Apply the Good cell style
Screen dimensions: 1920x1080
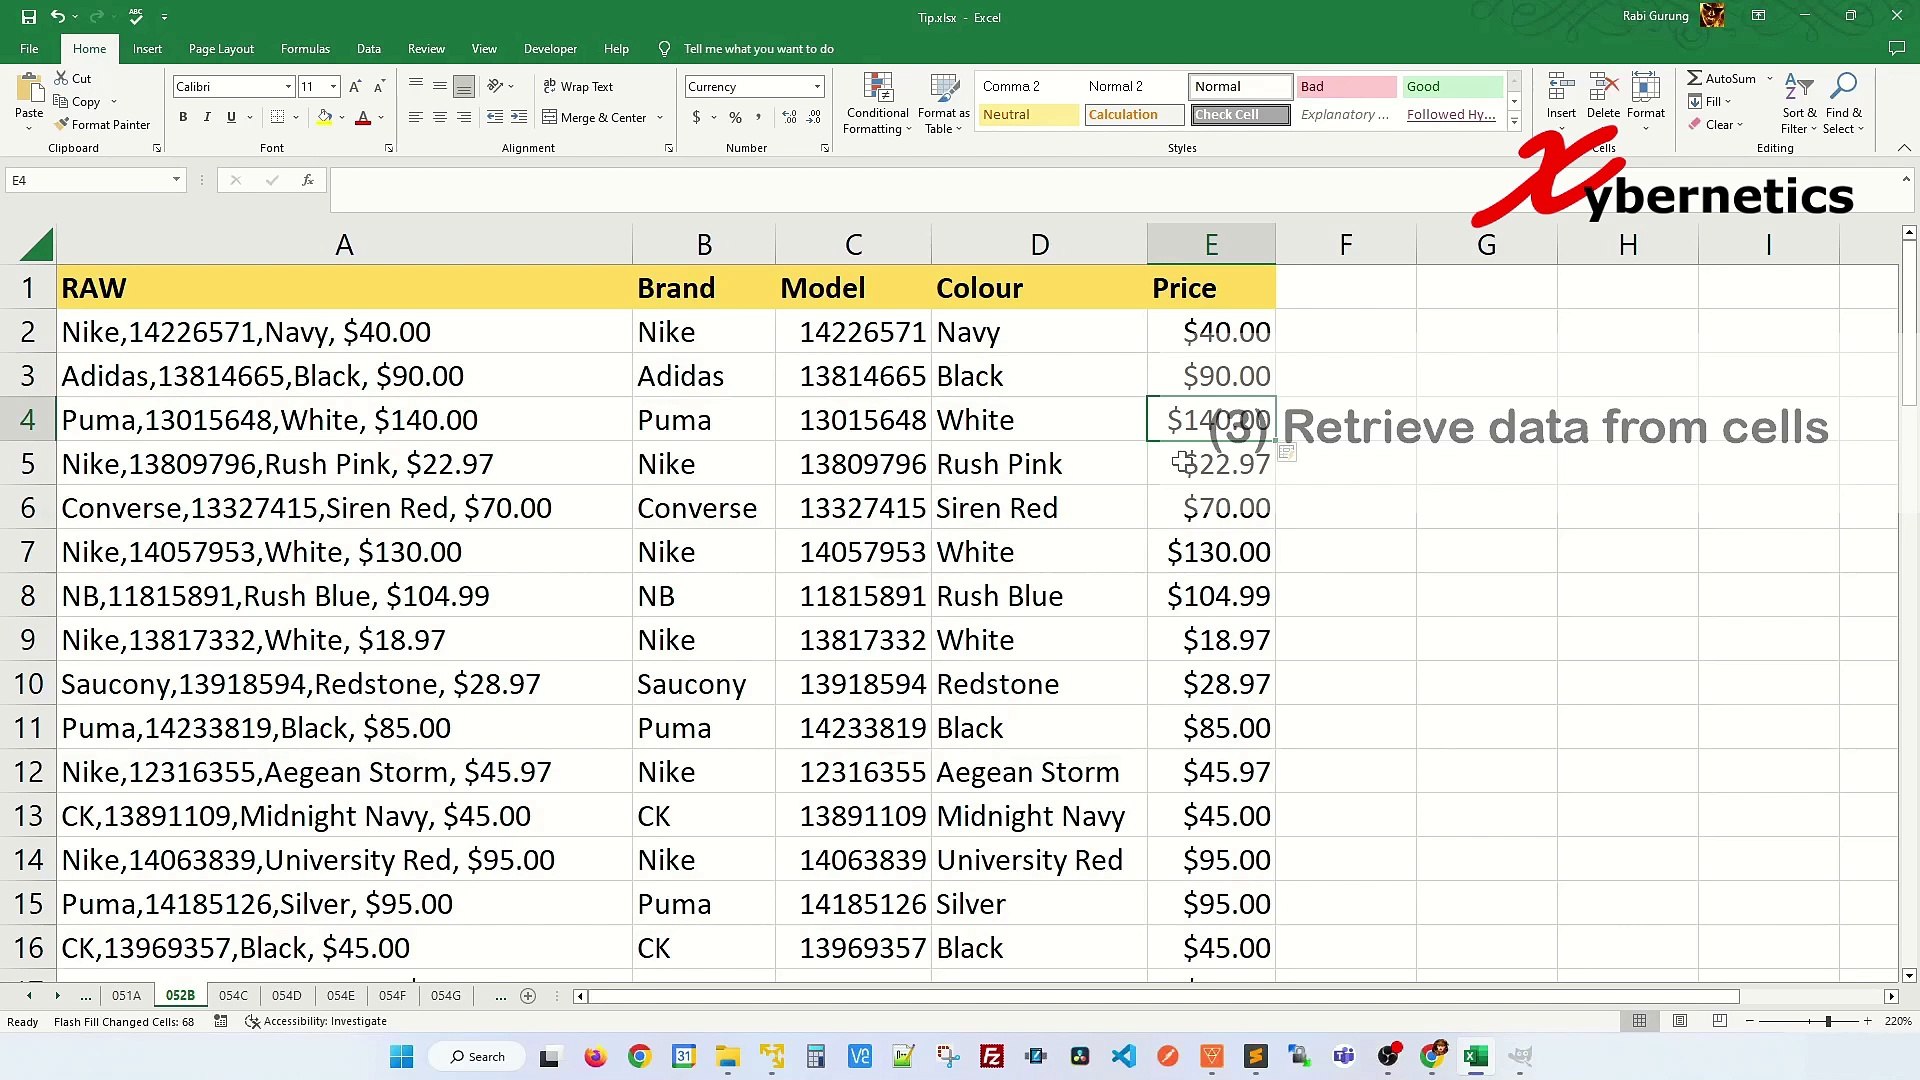(x=1451, y=87)
